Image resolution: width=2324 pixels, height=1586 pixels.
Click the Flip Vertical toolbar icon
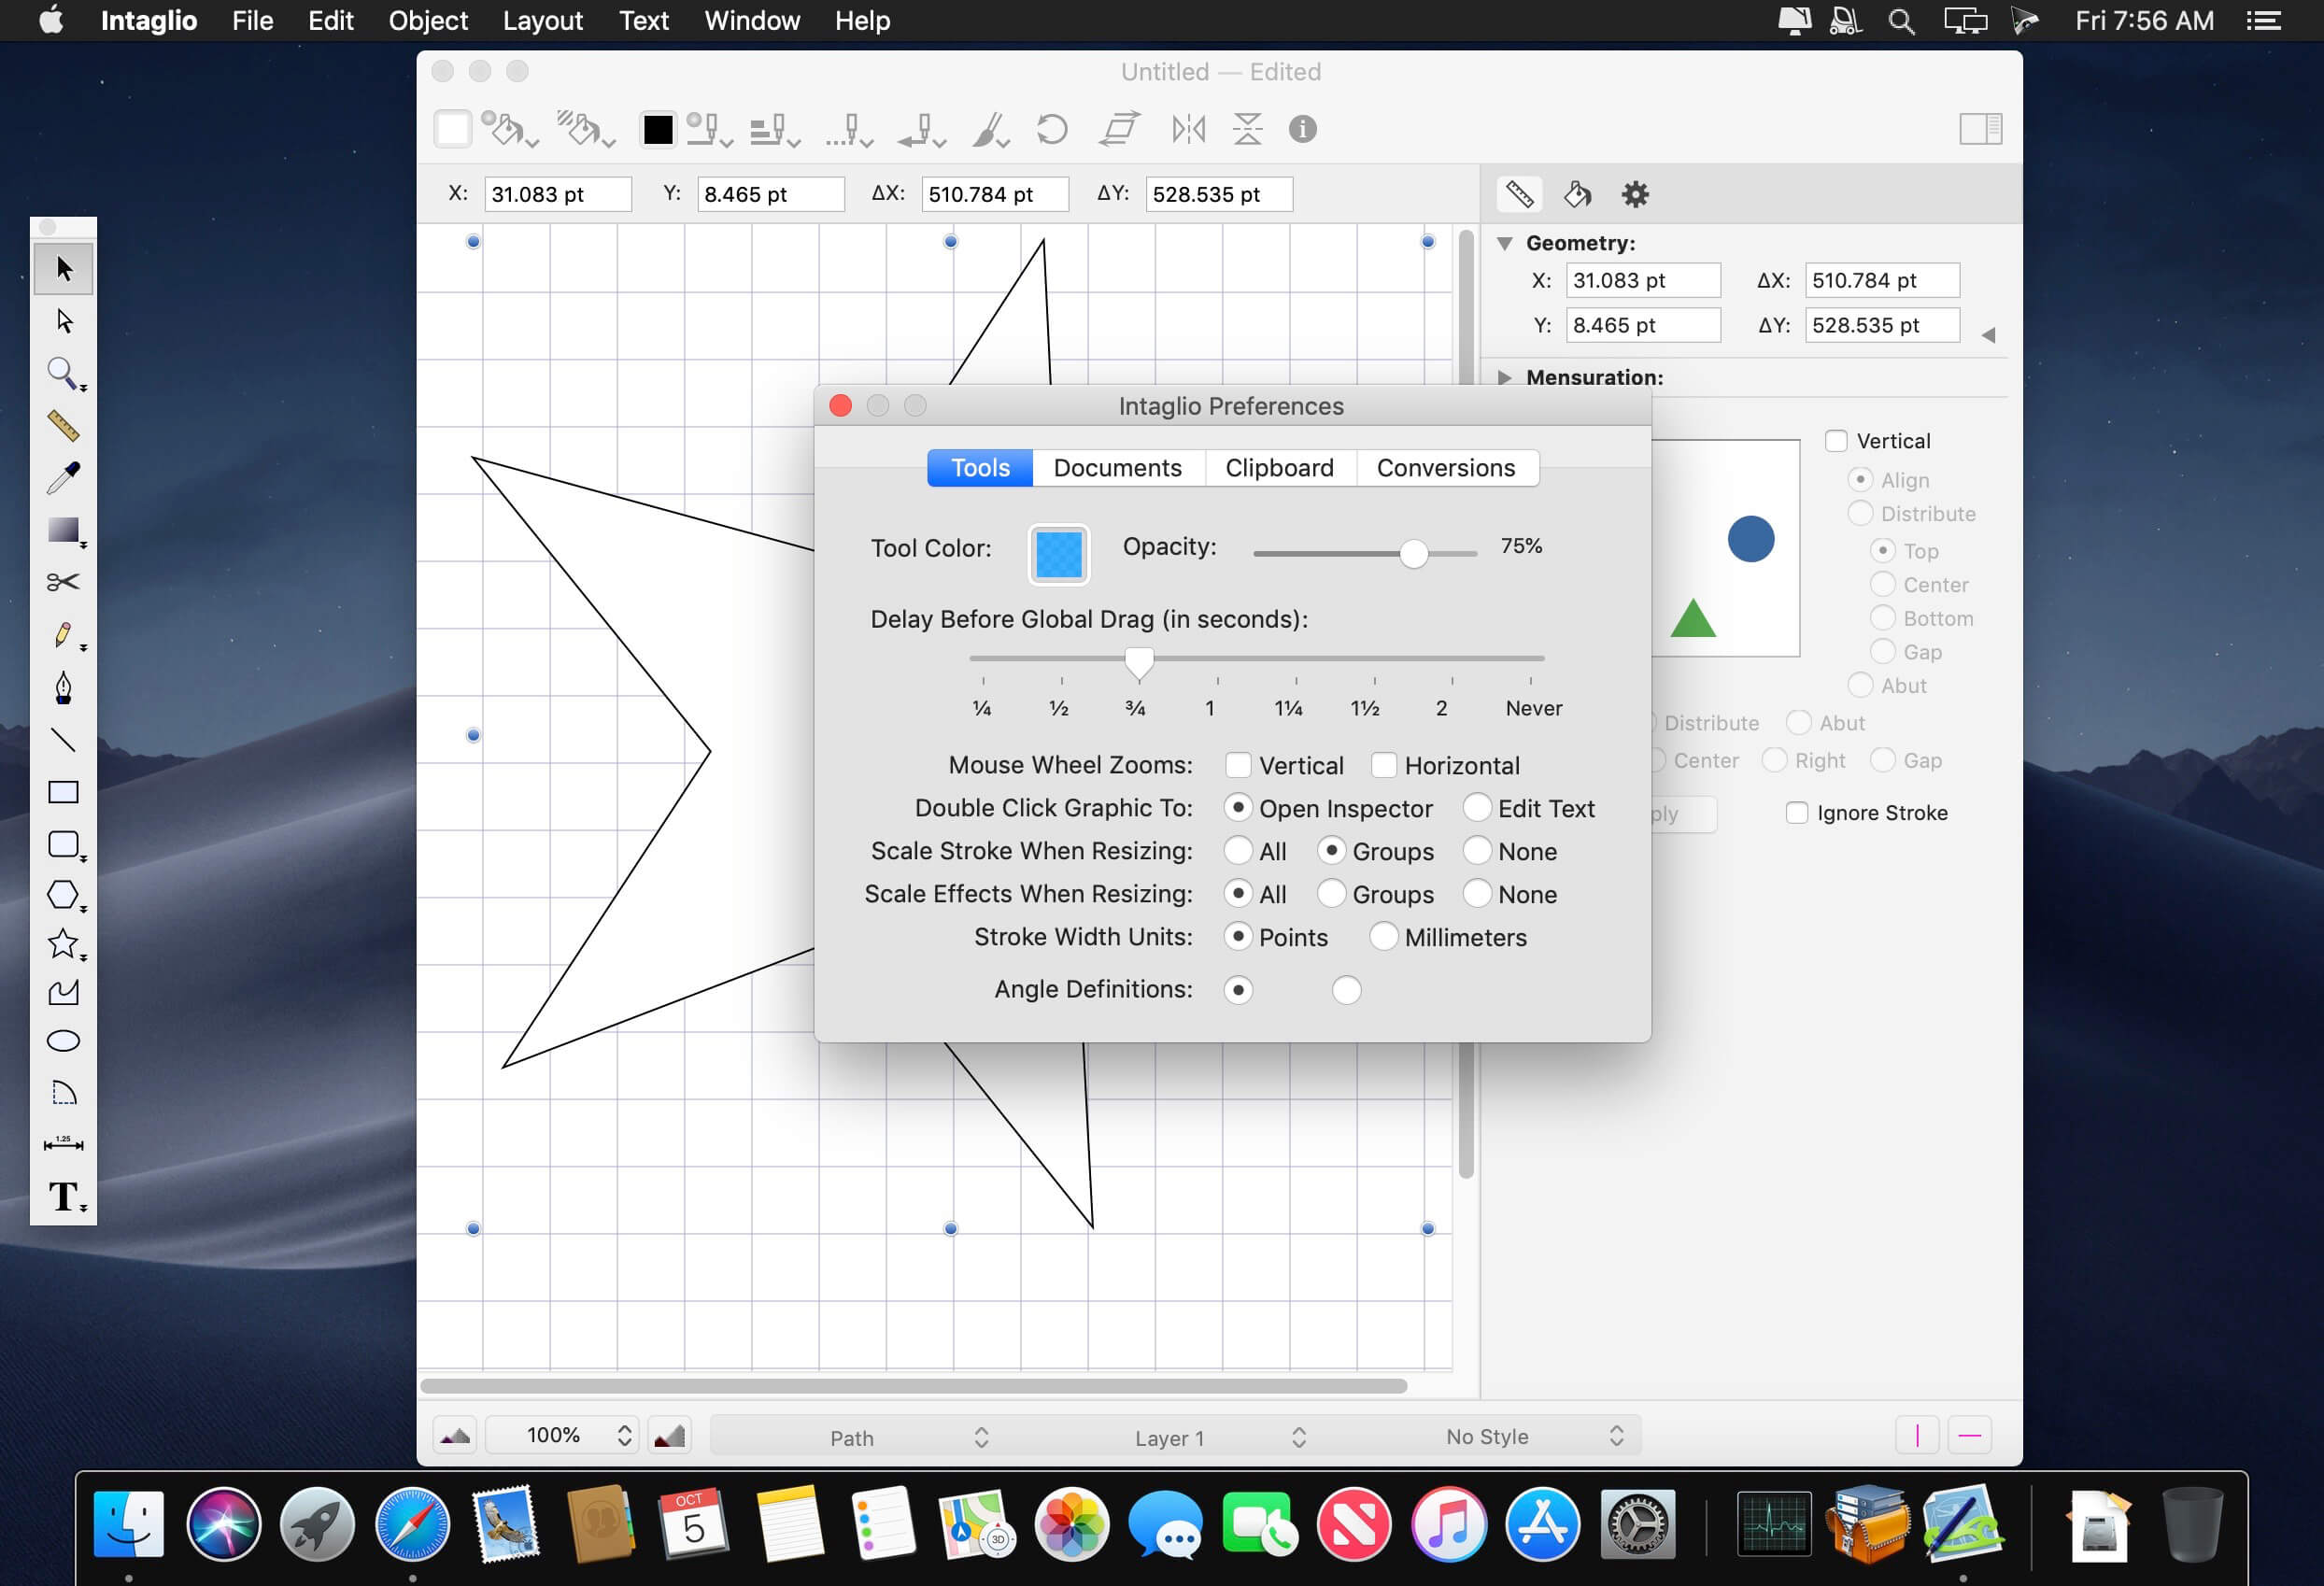point(1247,129)
